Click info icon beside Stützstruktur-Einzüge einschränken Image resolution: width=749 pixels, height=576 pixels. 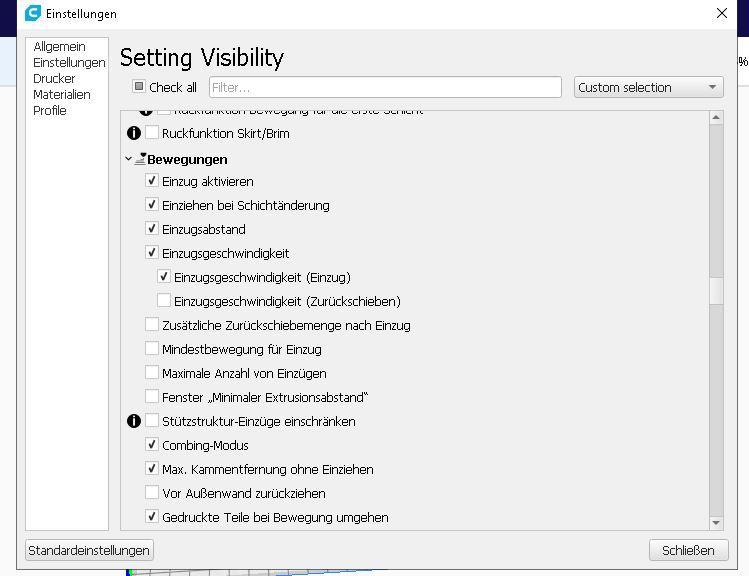click(134, 421)
